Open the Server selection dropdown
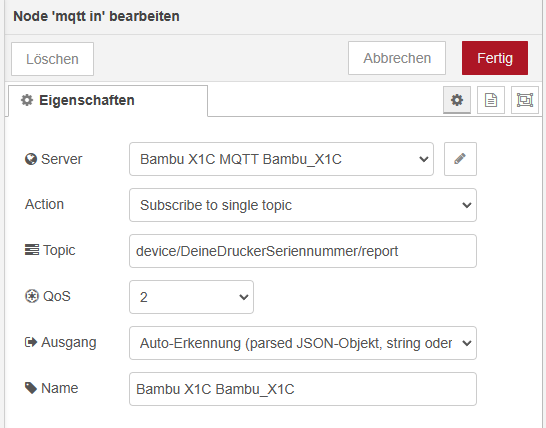 (x=281, y=159)
